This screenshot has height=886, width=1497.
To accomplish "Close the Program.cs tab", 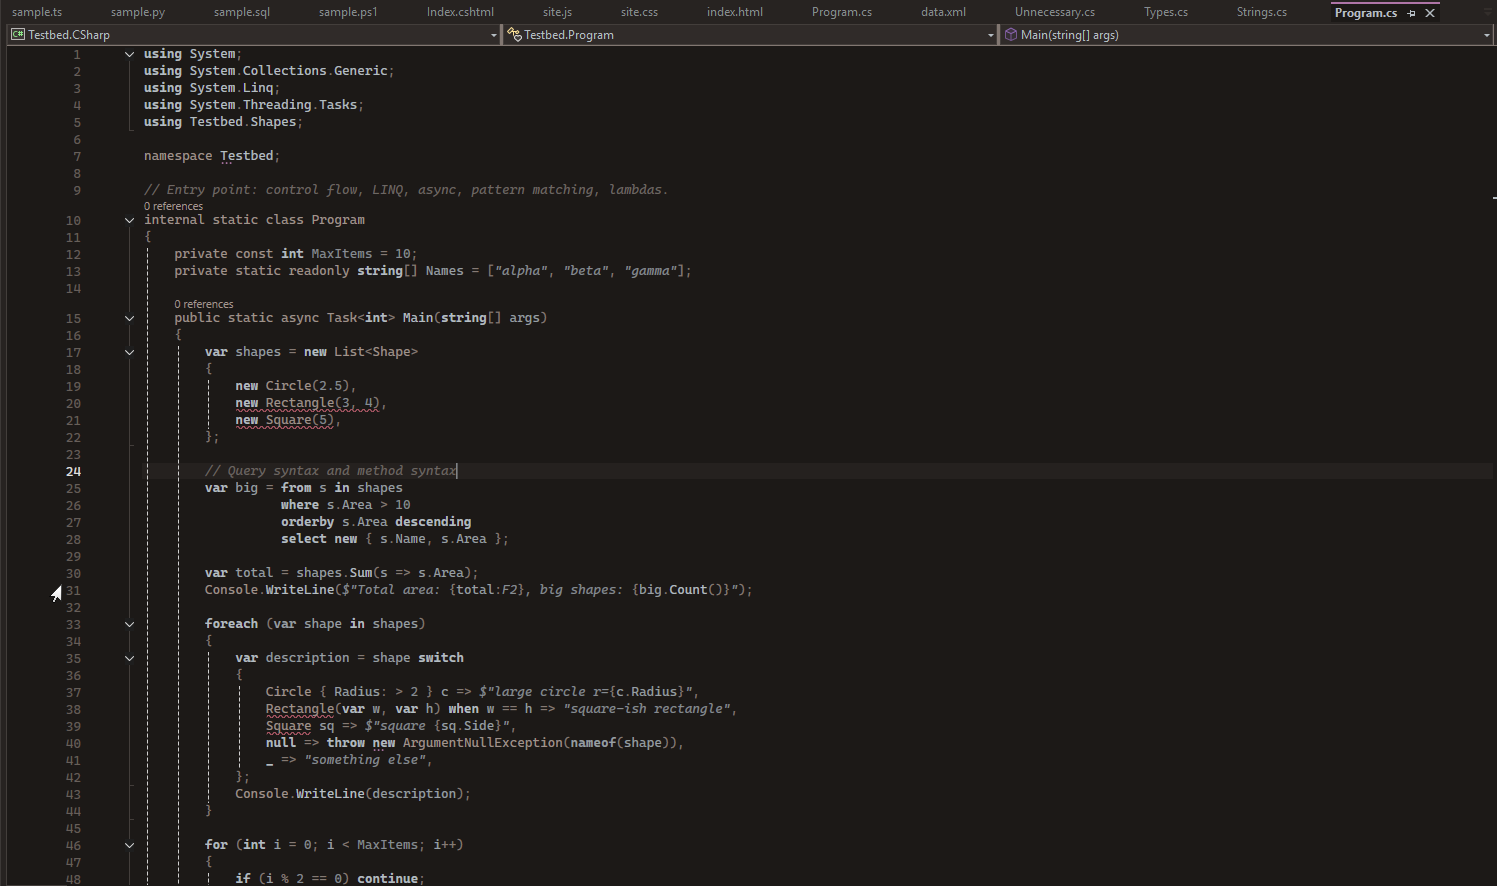I will (1430, 13).
